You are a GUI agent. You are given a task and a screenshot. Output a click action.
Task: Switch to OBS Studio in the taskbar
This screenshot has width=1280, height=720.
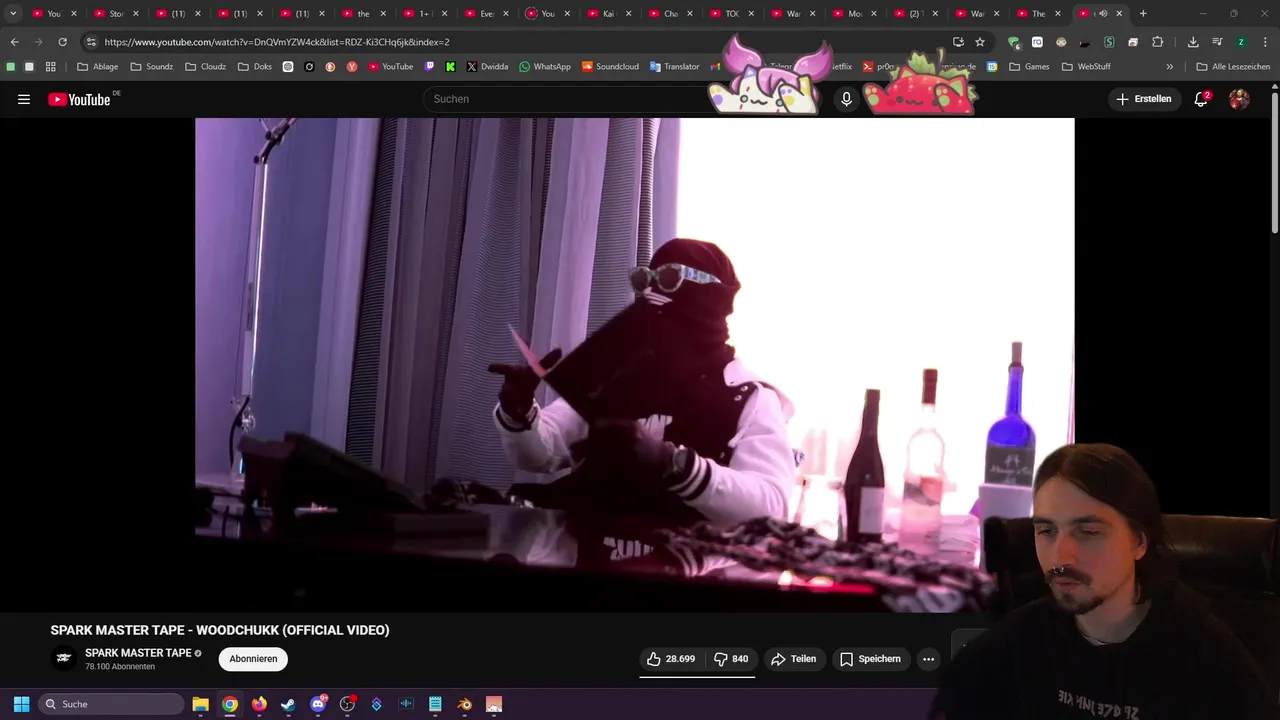347,704
